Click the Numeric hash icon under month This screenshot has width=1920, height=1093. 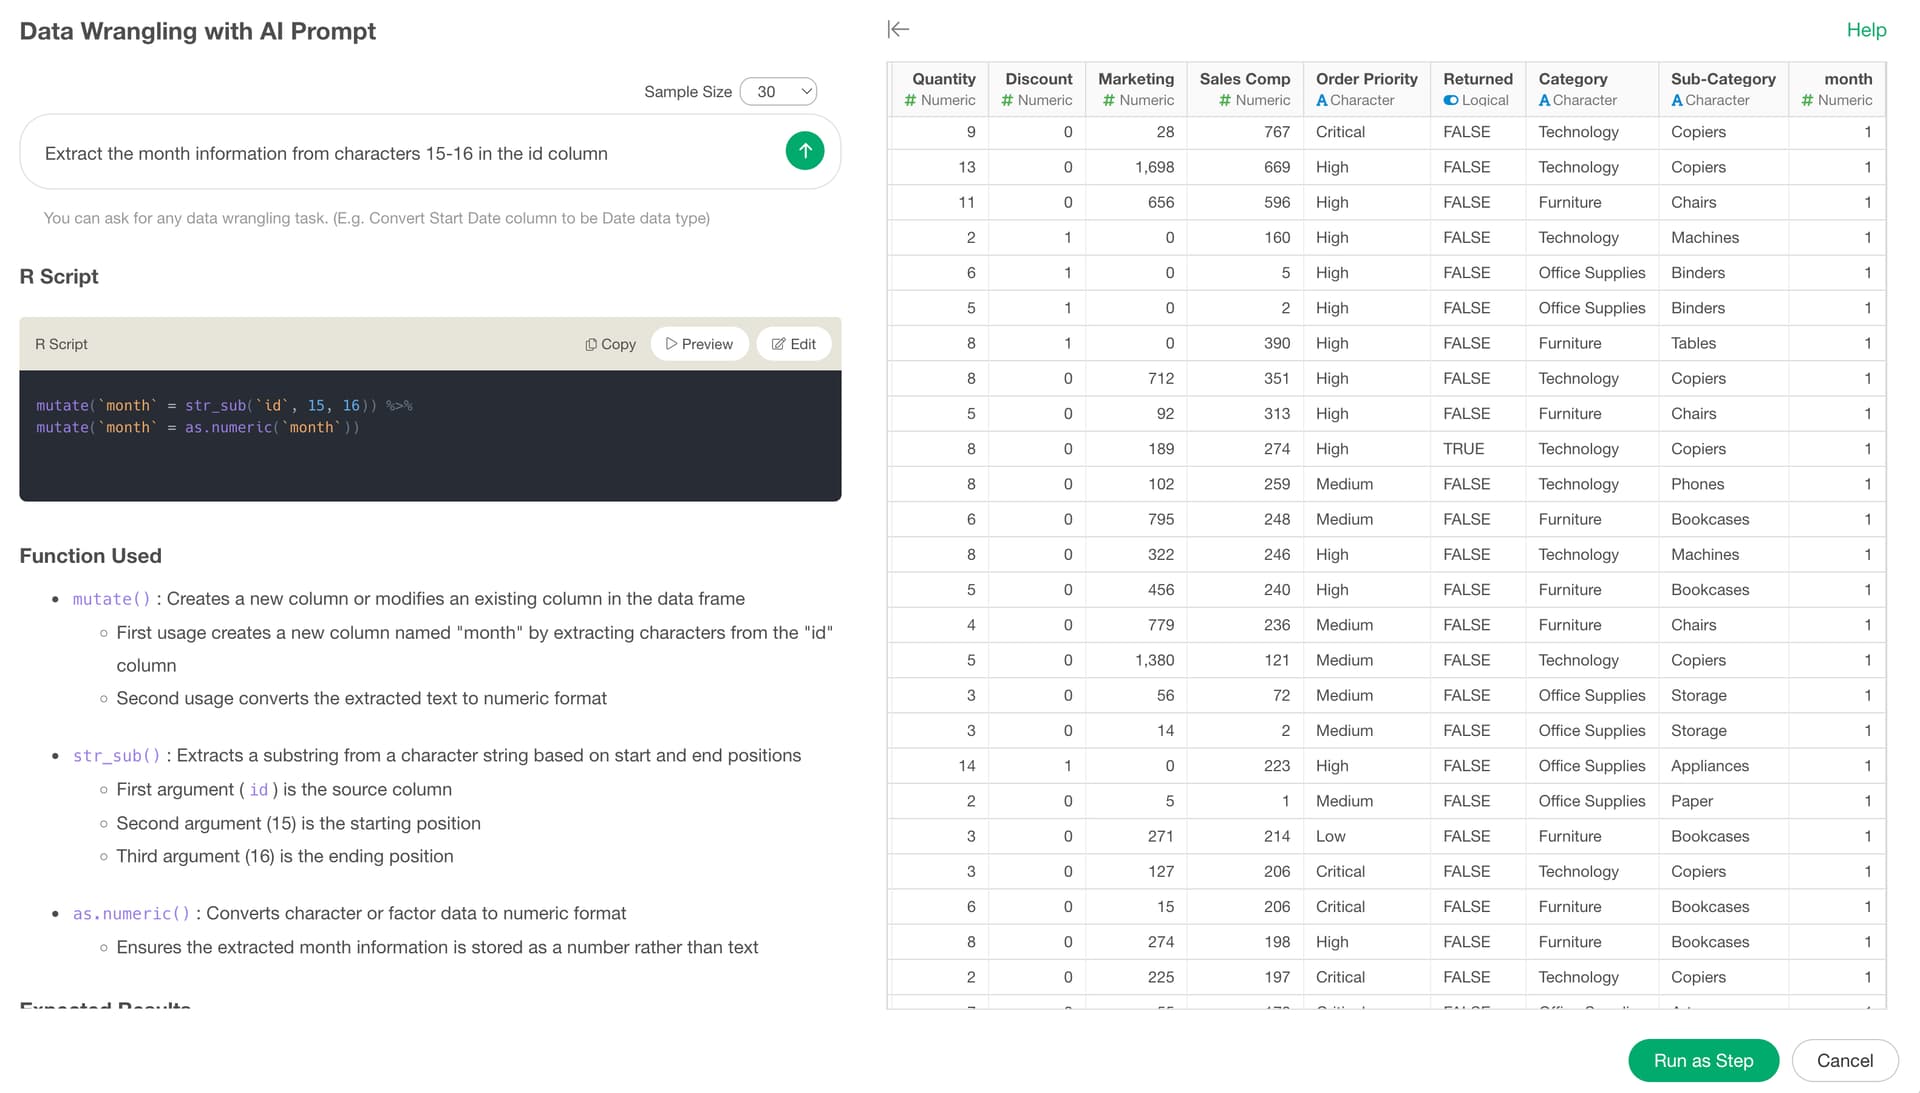[x=1807, y=100]
